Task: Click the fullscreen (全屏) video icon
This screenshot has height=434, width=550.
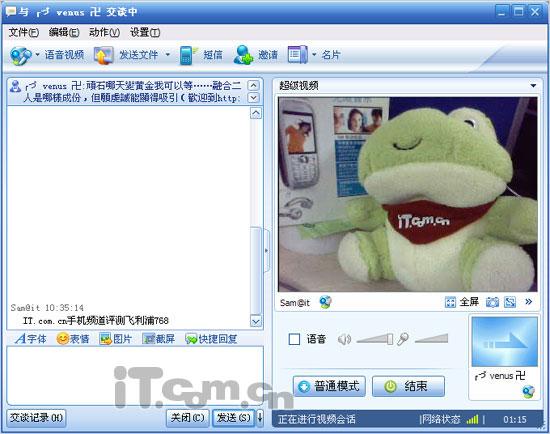Action: pos(450,302)
